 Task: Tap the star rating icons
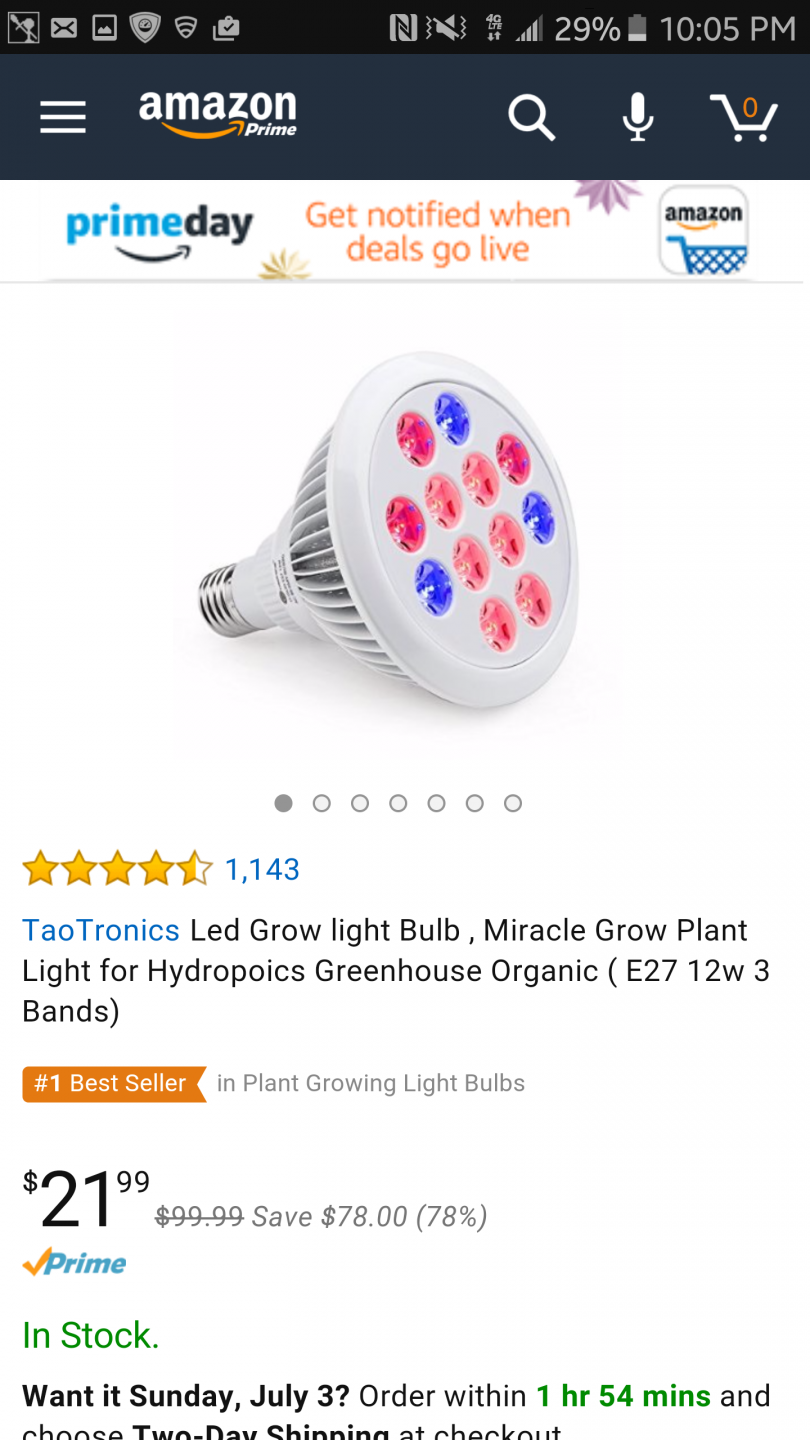click(x=118, y=869)
